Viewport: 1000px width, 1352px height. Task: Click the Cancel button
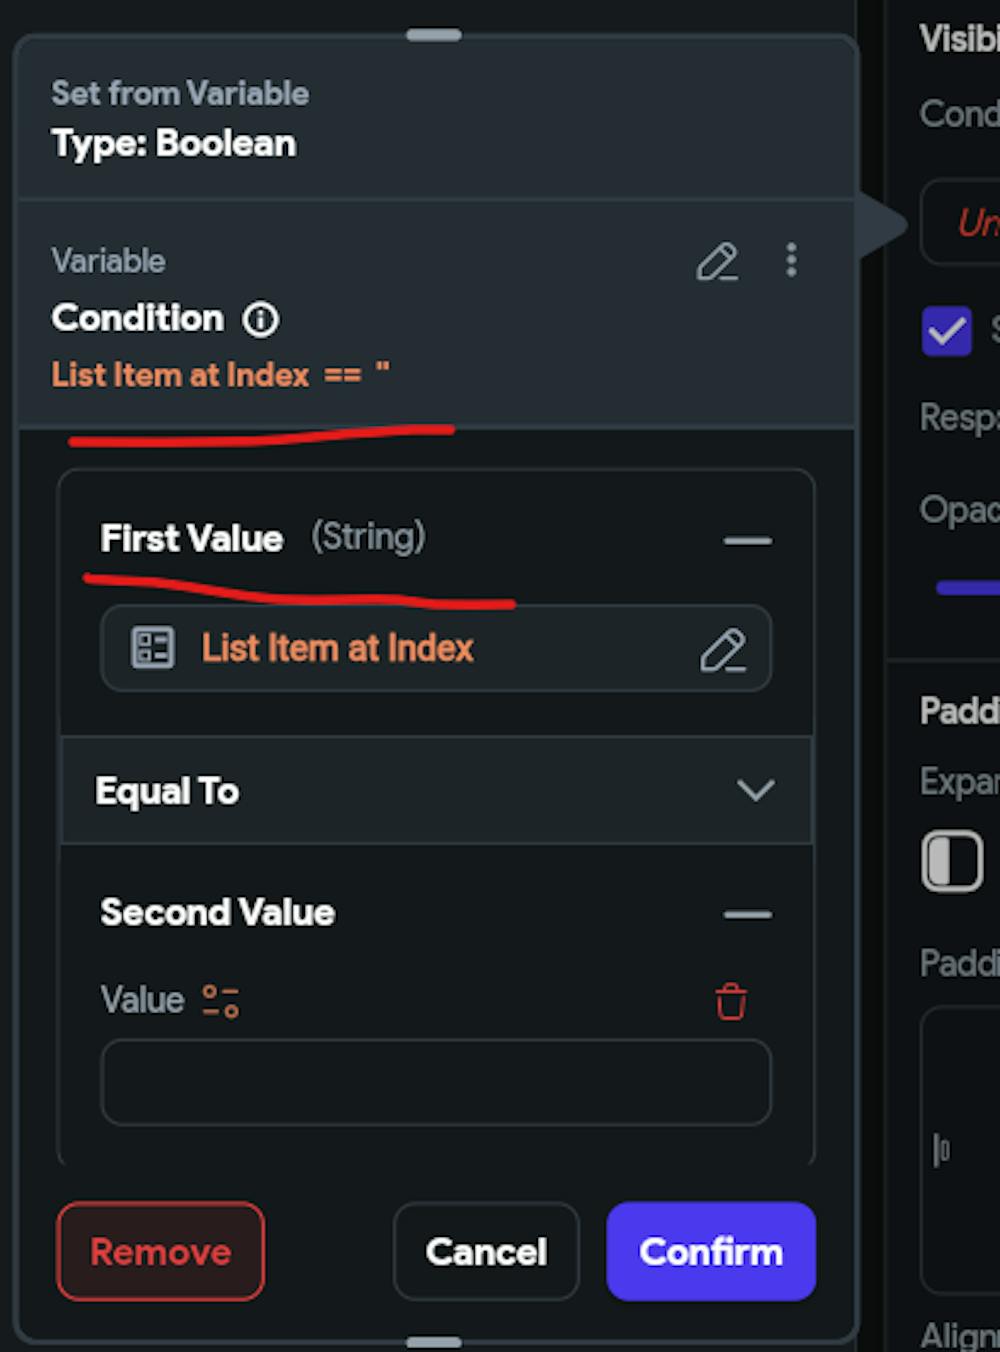click(486, 1252)
